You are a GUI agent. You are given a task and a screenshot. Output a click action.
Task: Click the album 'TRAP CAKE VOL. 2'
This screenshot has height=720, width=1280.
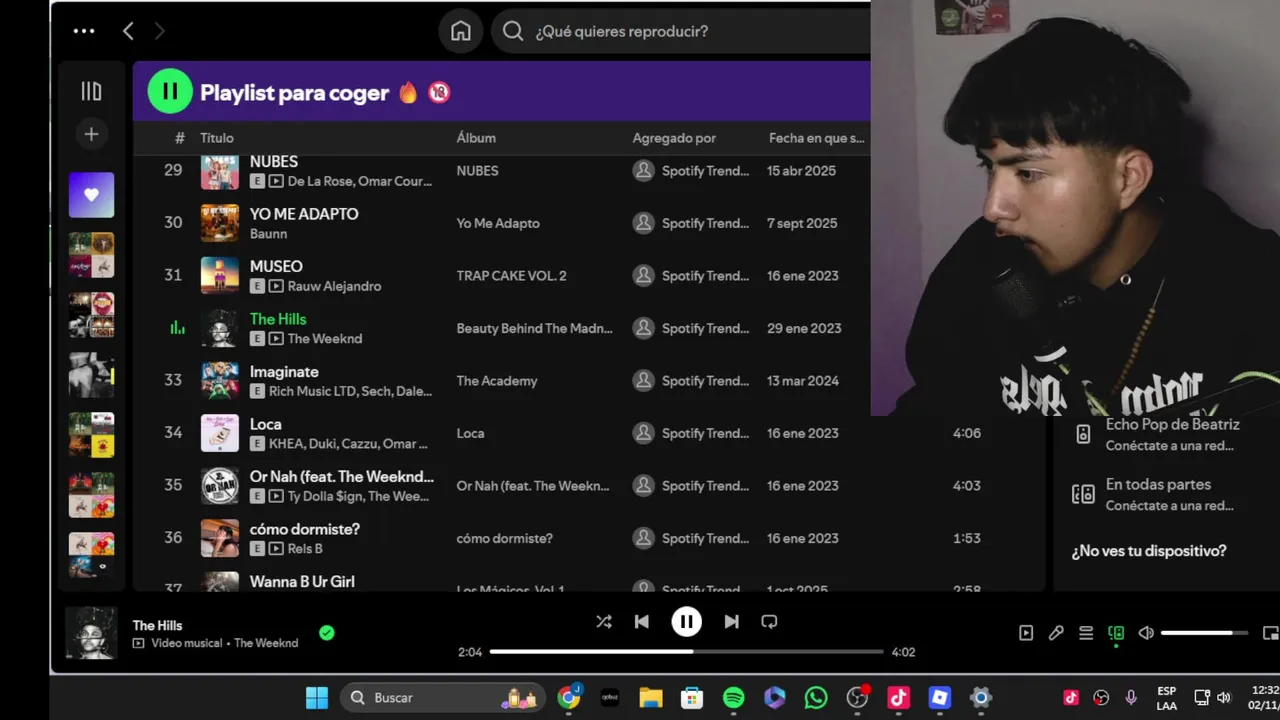point(511,276)
